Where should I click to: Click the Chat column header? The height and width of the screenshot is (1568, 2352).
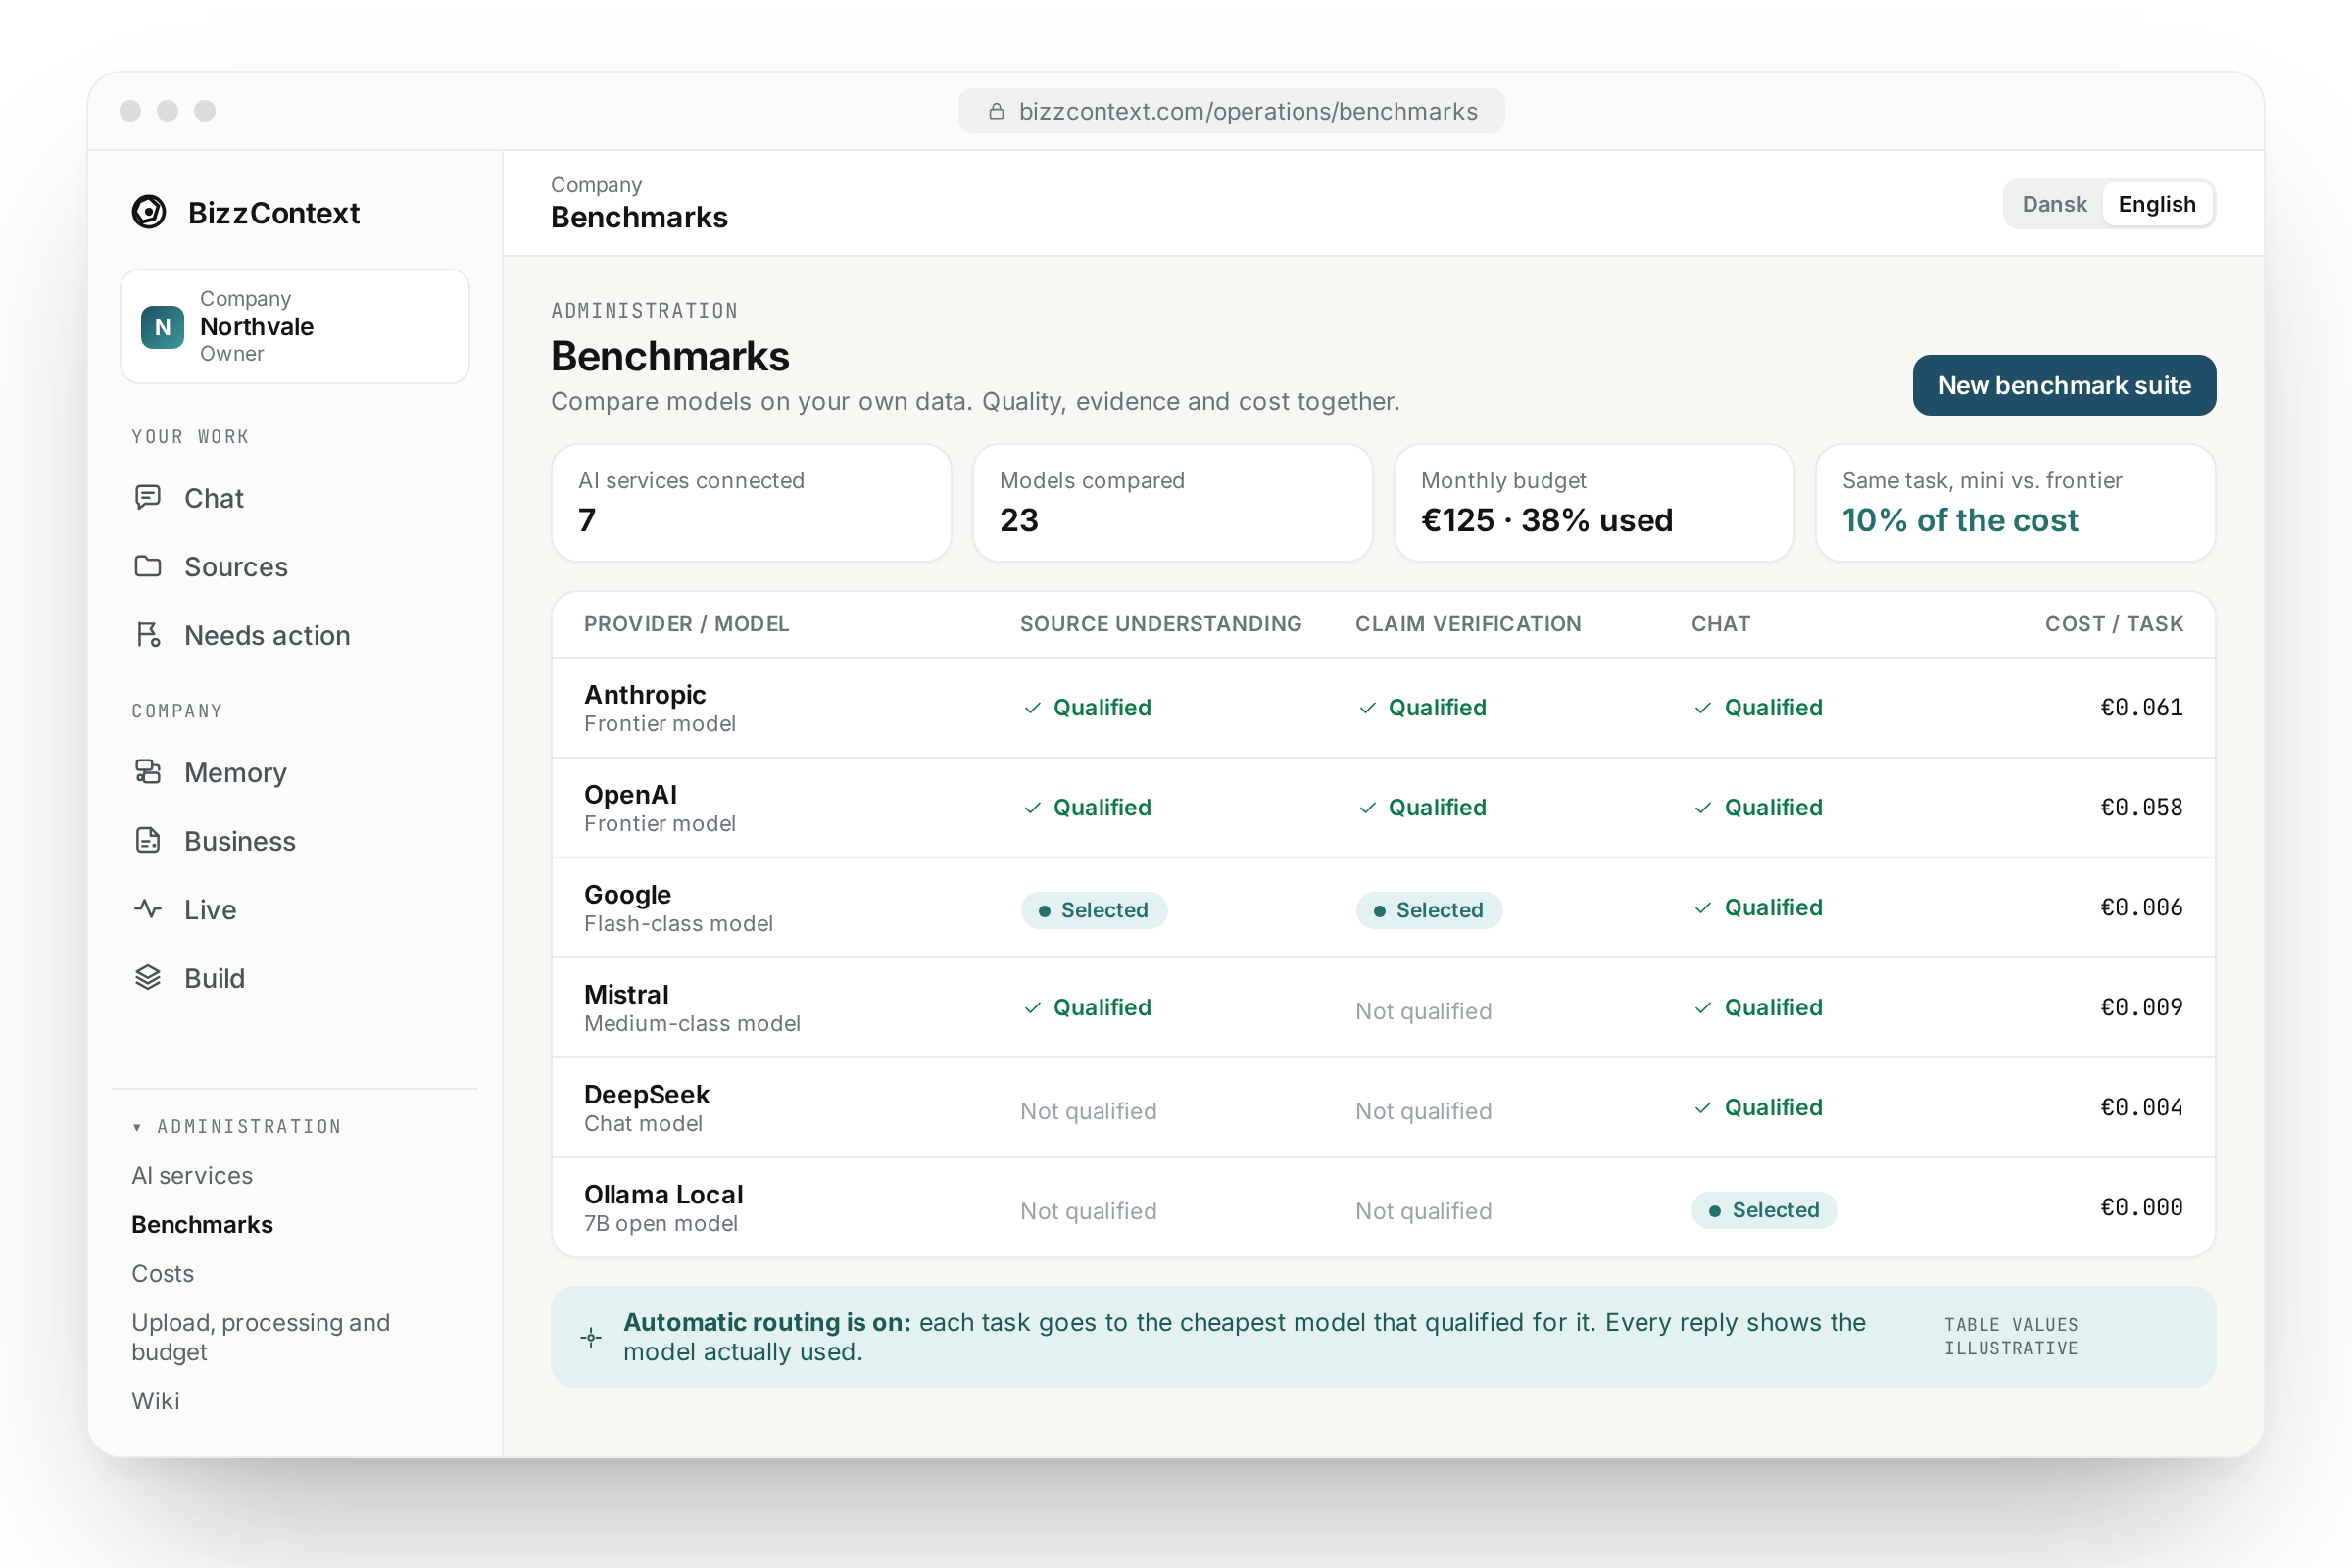pyautogui.click(x=1720, y=624)
